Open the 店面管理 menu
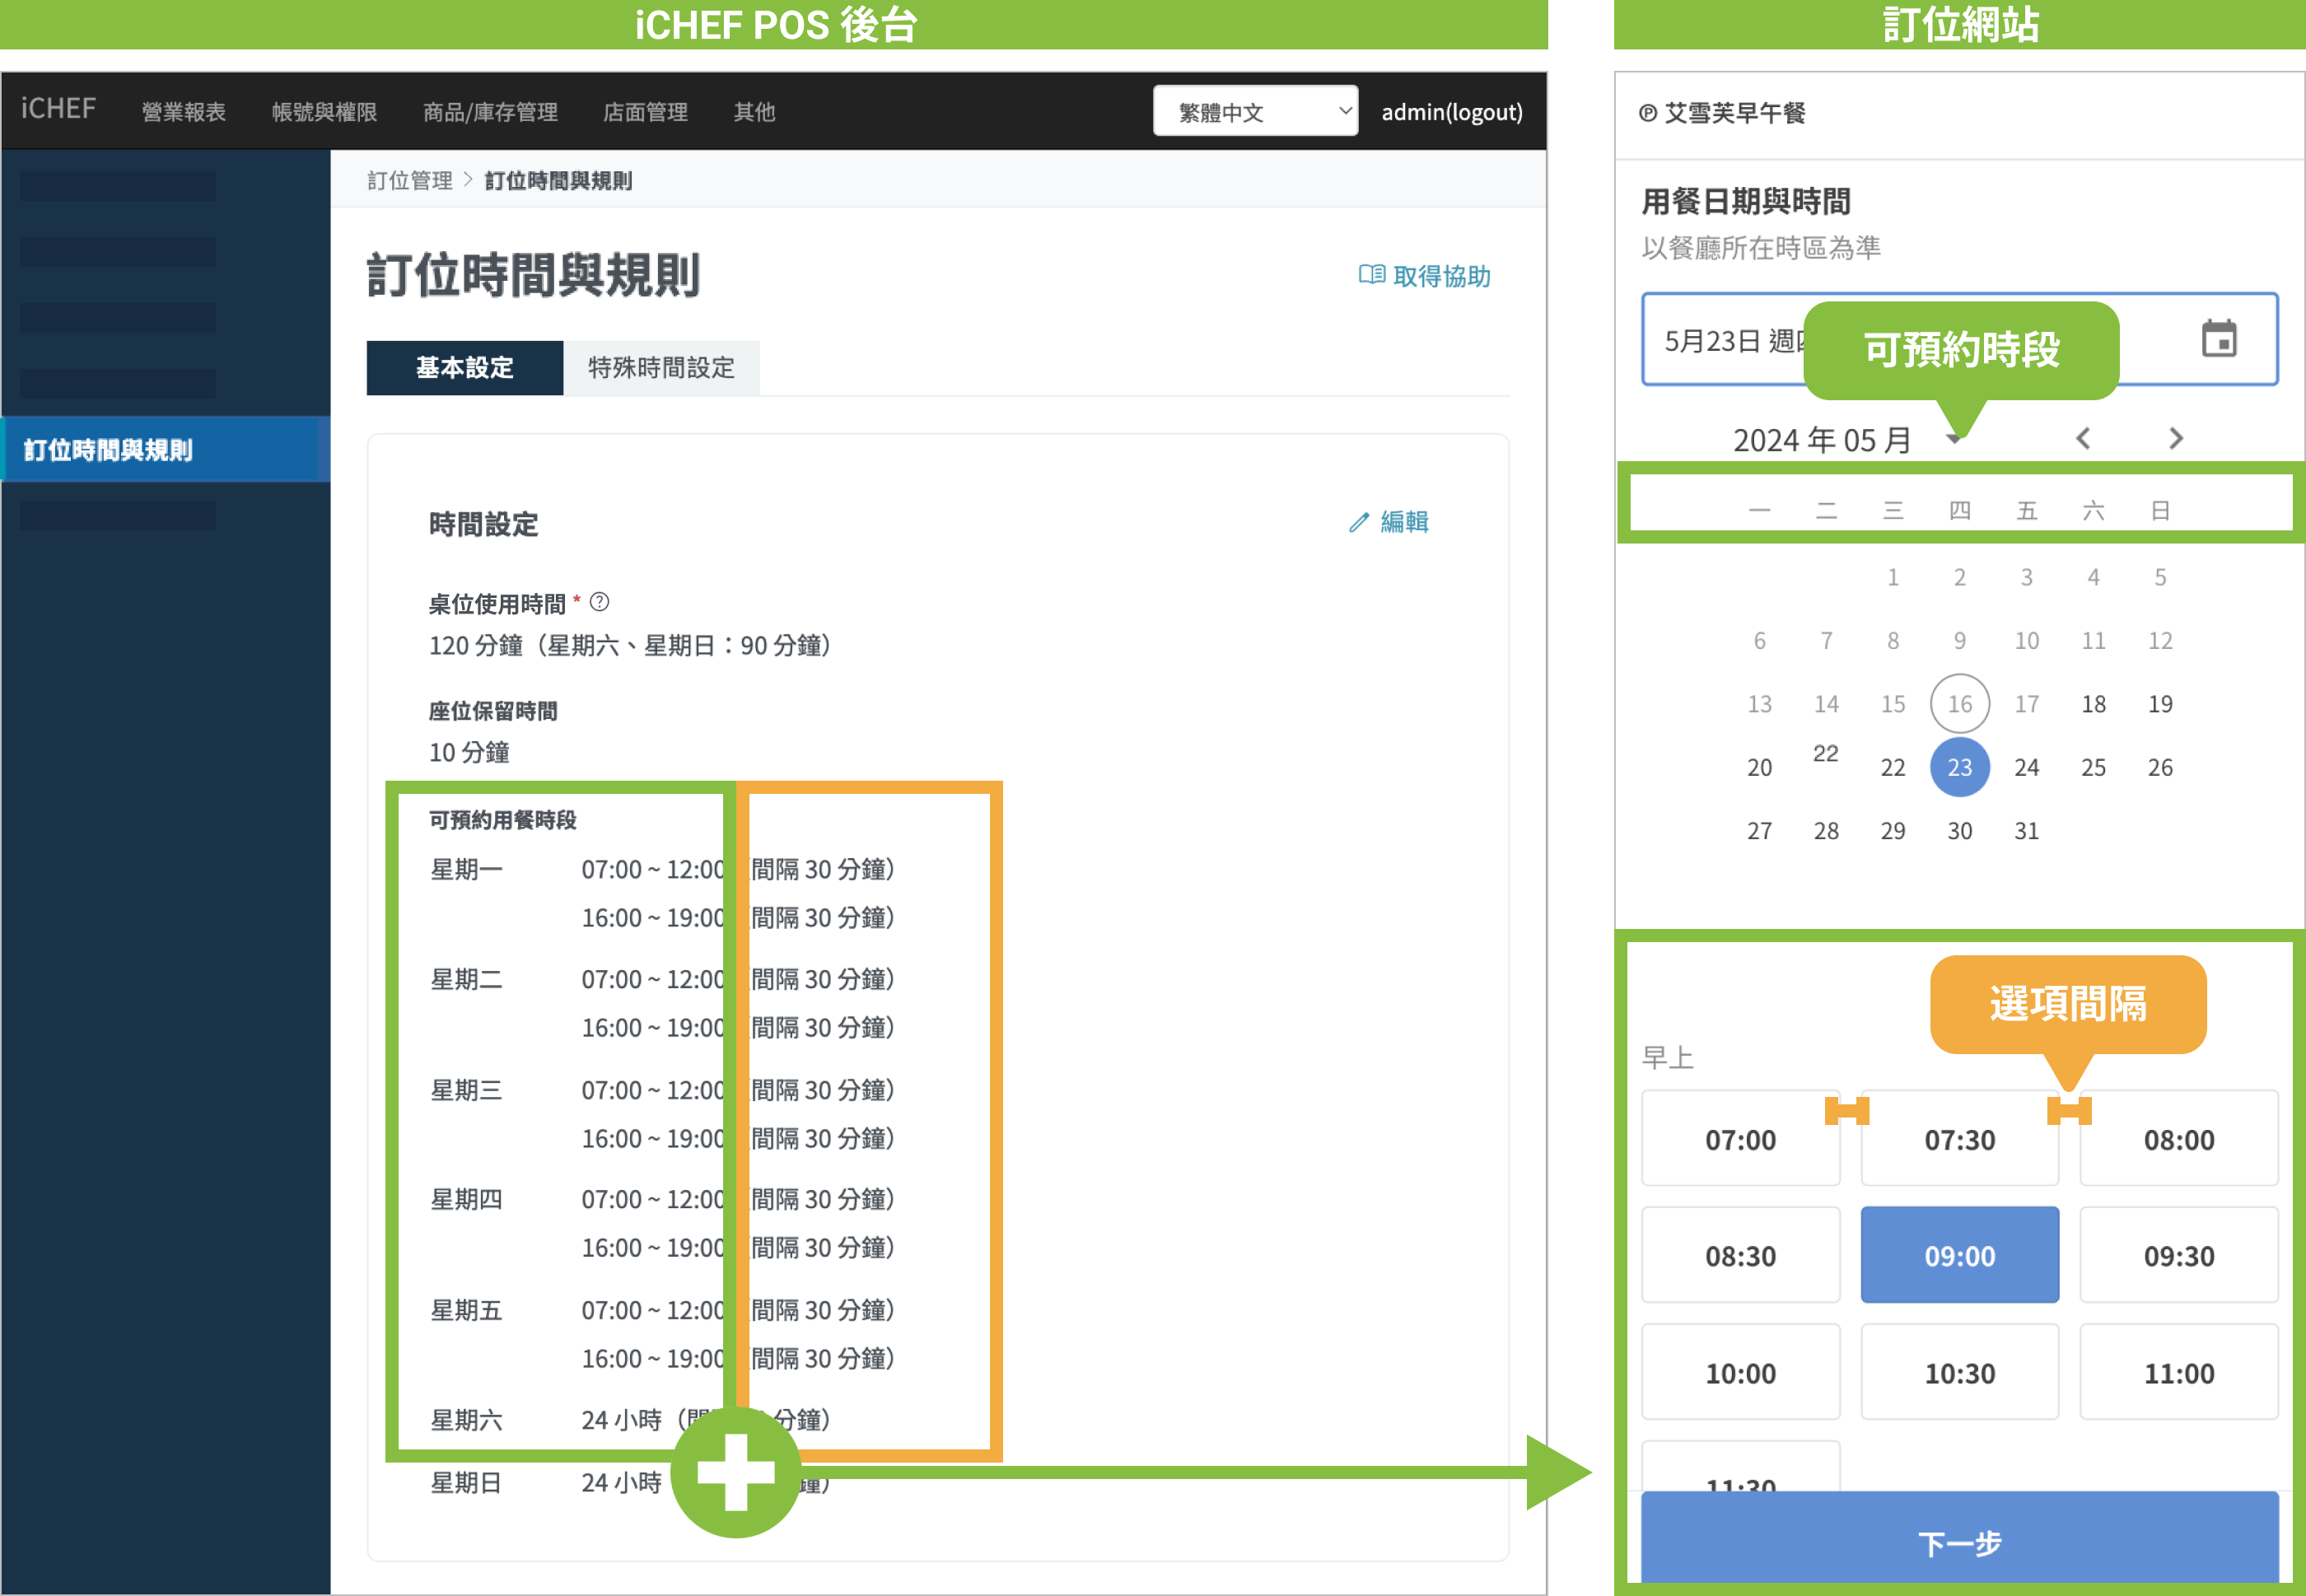This screenshot has width=2306, height=1596. coord(645,111)
